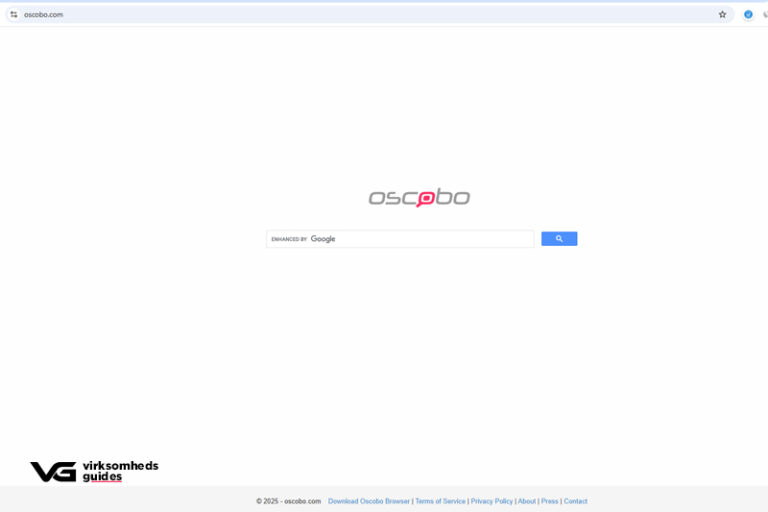
Task: Click the blue extension icon in toolbar
Action: pyautogui.click(x=748, y=14)
